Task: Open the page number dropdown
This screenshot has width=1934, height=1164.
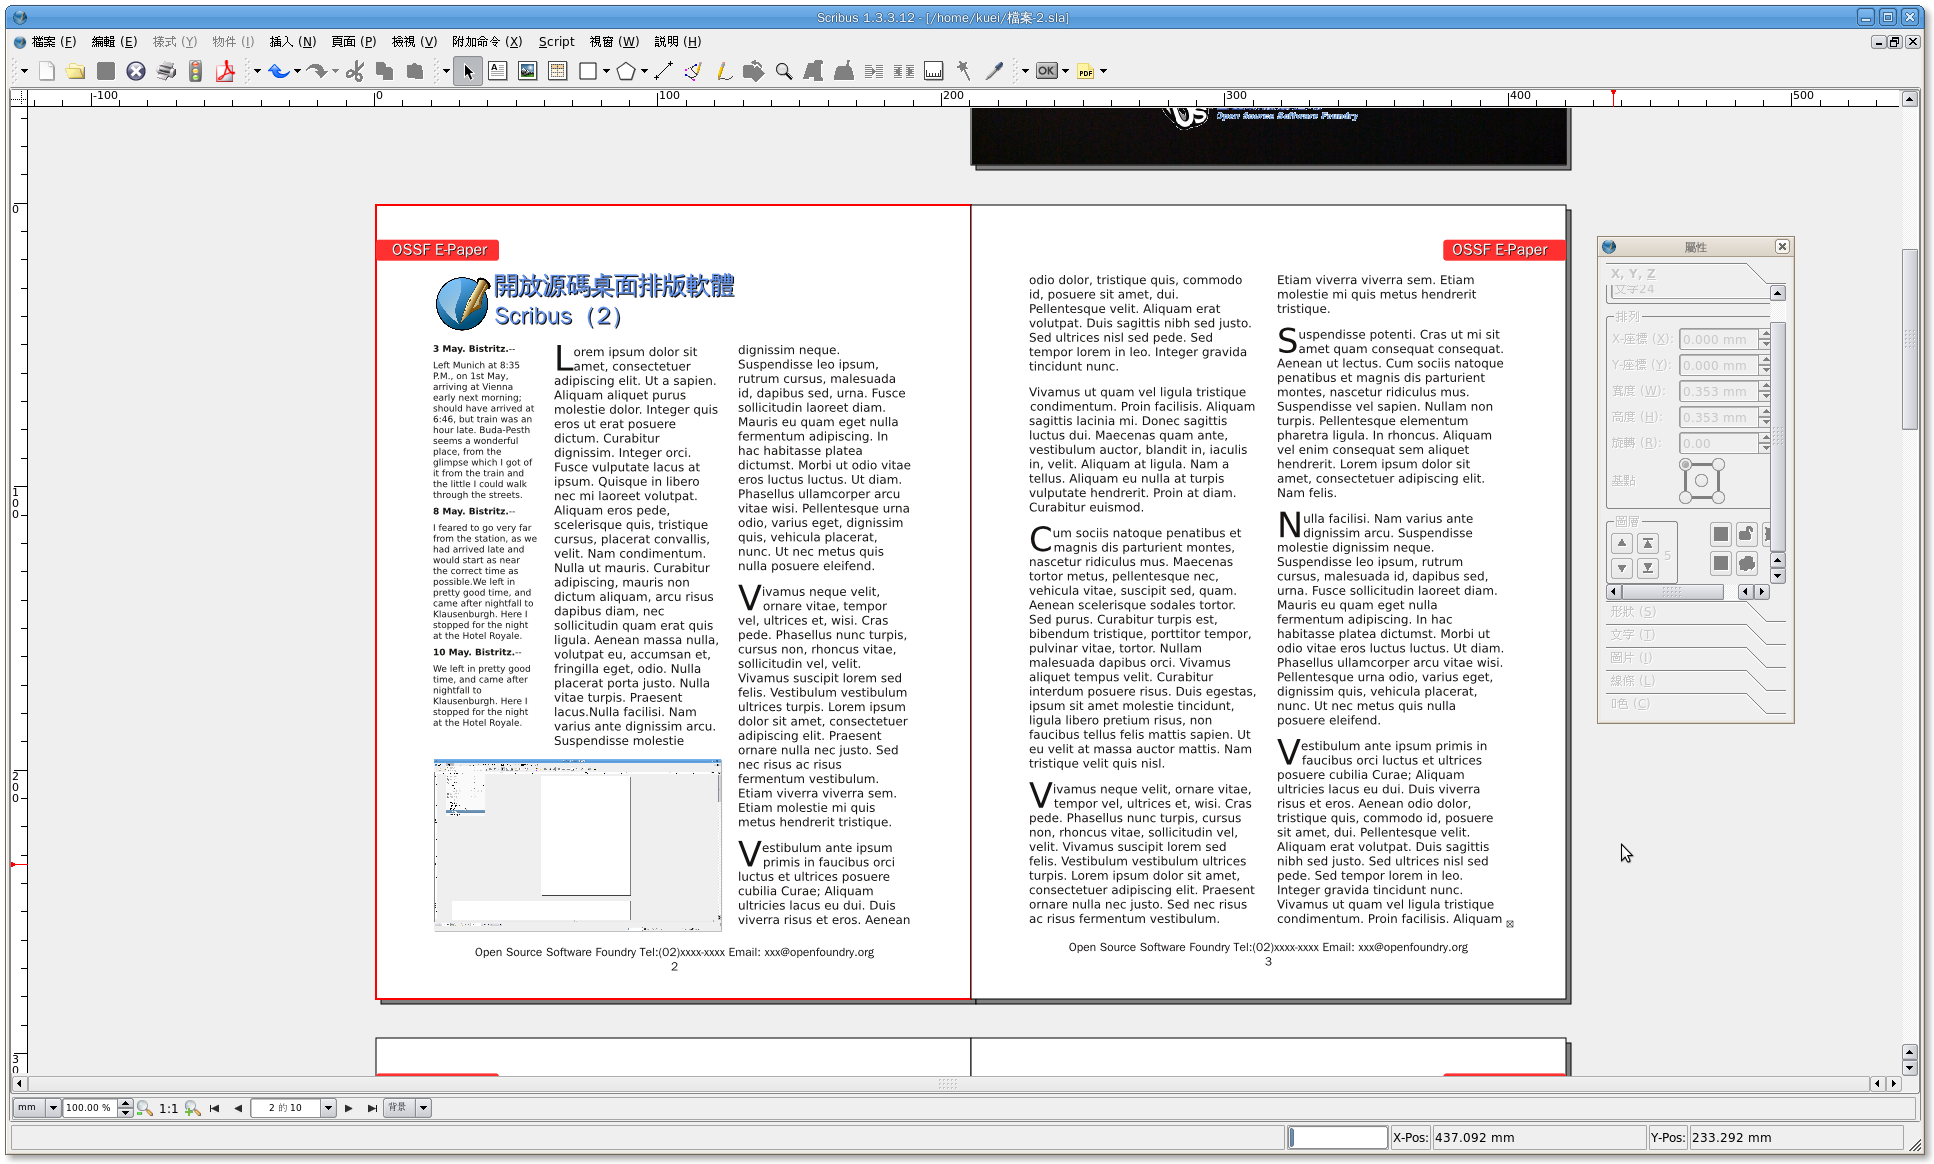Action: [x=328, y=1108]
